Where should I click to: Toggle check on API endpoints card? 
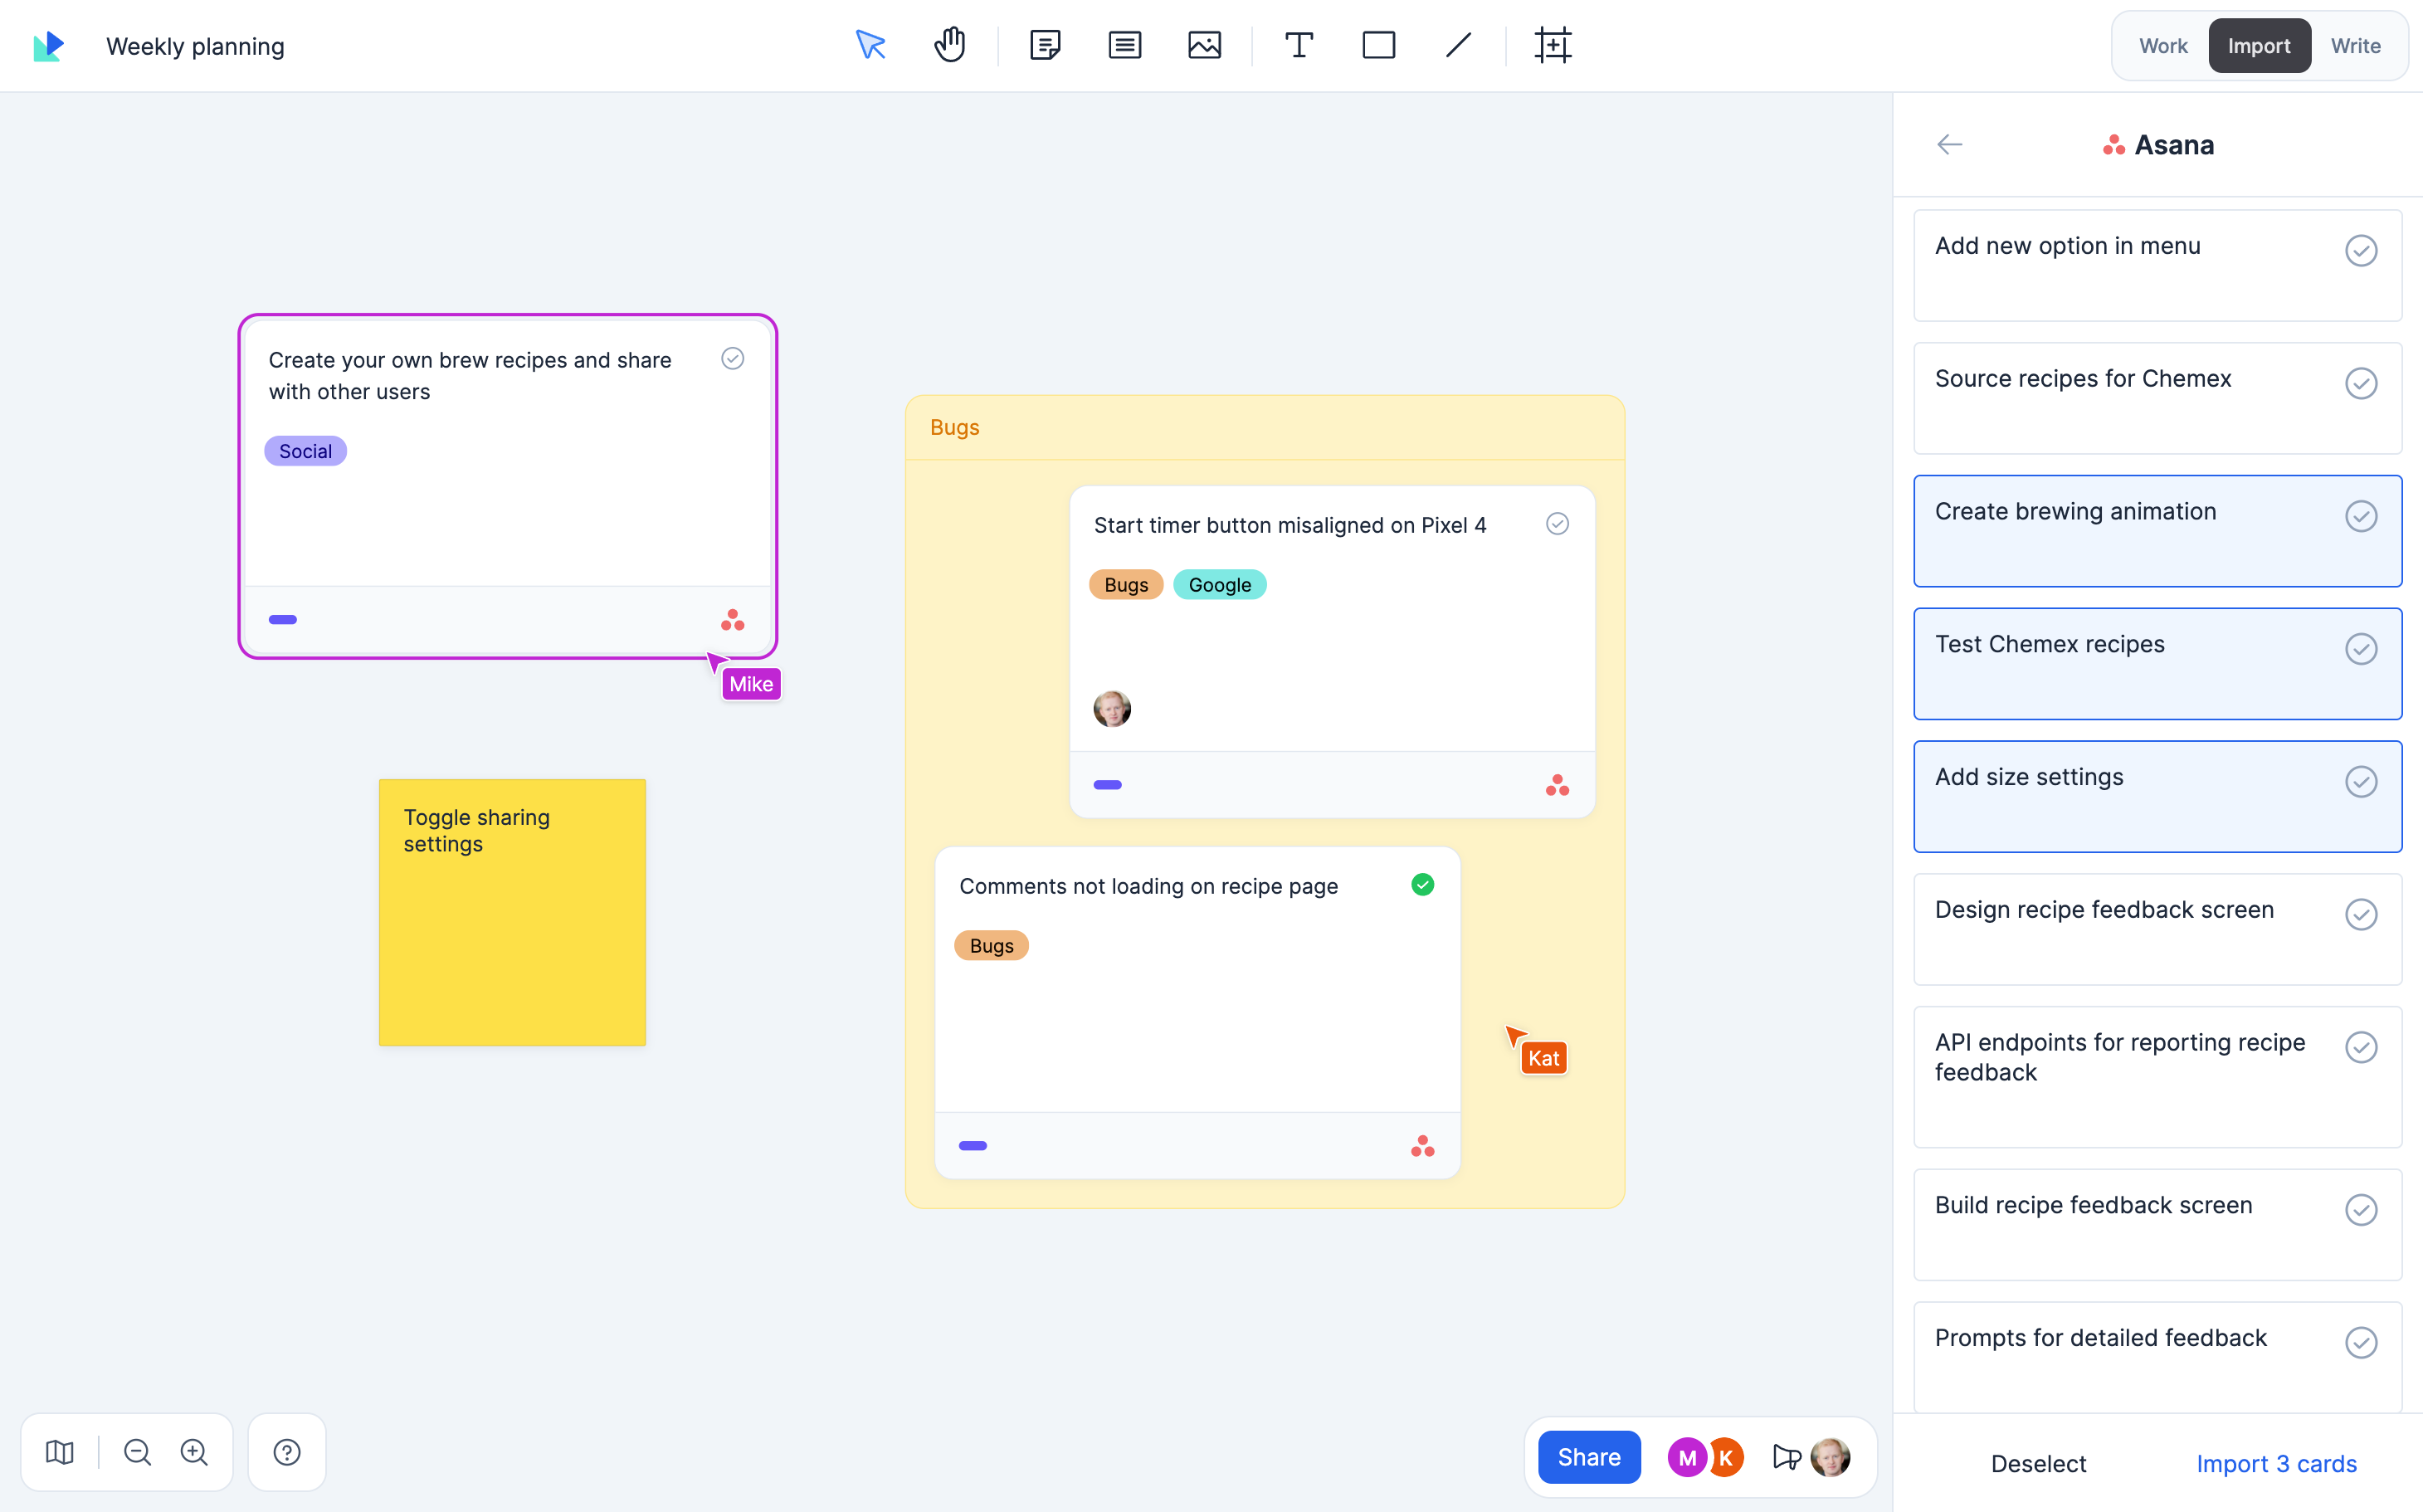(x=2361, y=1047)
